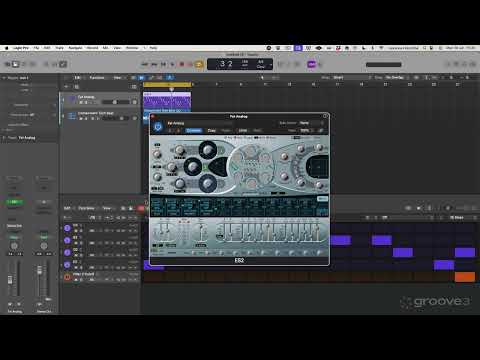Expand the Region disclosure triangle in inspector
This screenshot has height=360, width=480.
tap(4, 78)
